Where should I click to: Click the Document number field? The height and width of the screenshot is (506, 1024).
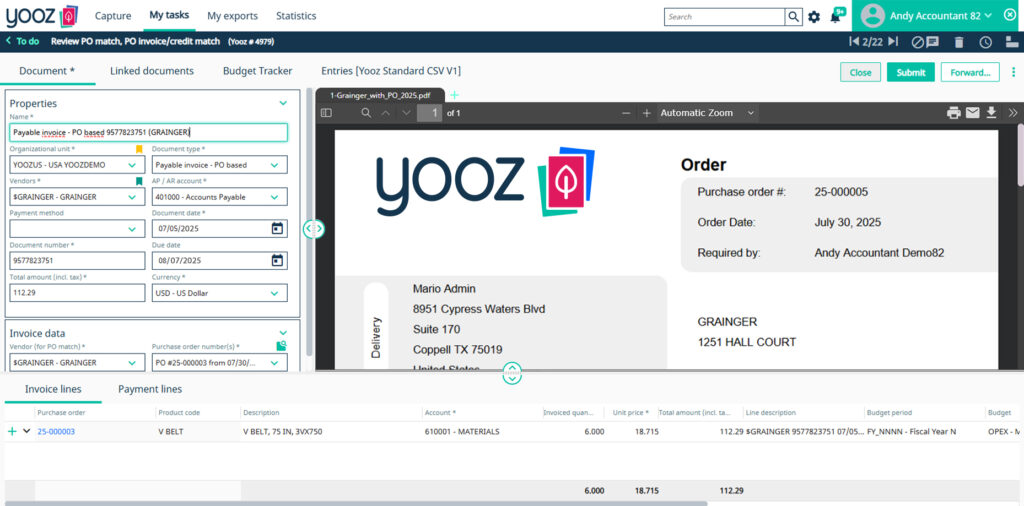point(77,261)
